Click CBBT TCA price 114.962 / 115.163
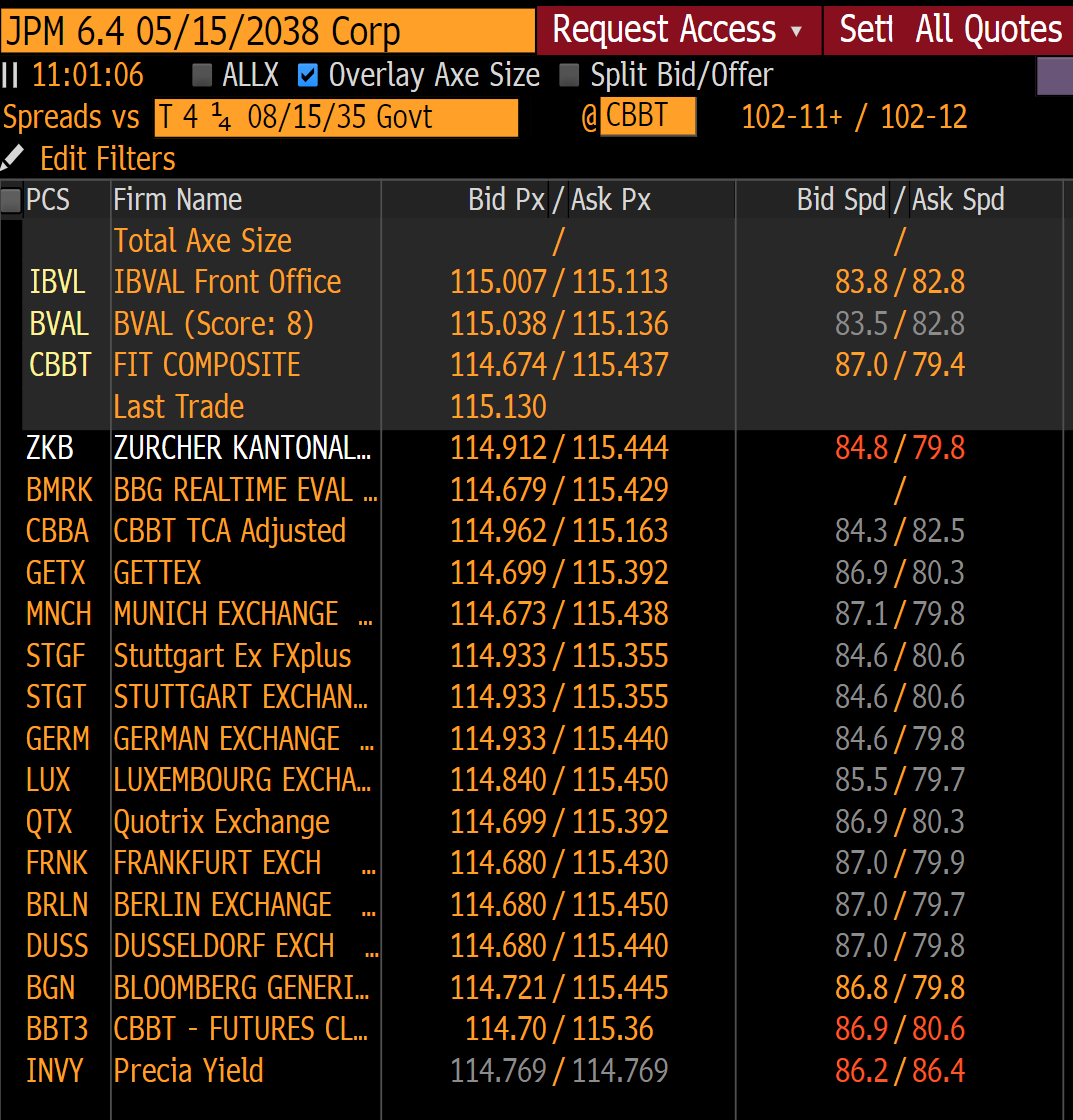Viewport: 1073px width, 1120px height. [559, 531]
